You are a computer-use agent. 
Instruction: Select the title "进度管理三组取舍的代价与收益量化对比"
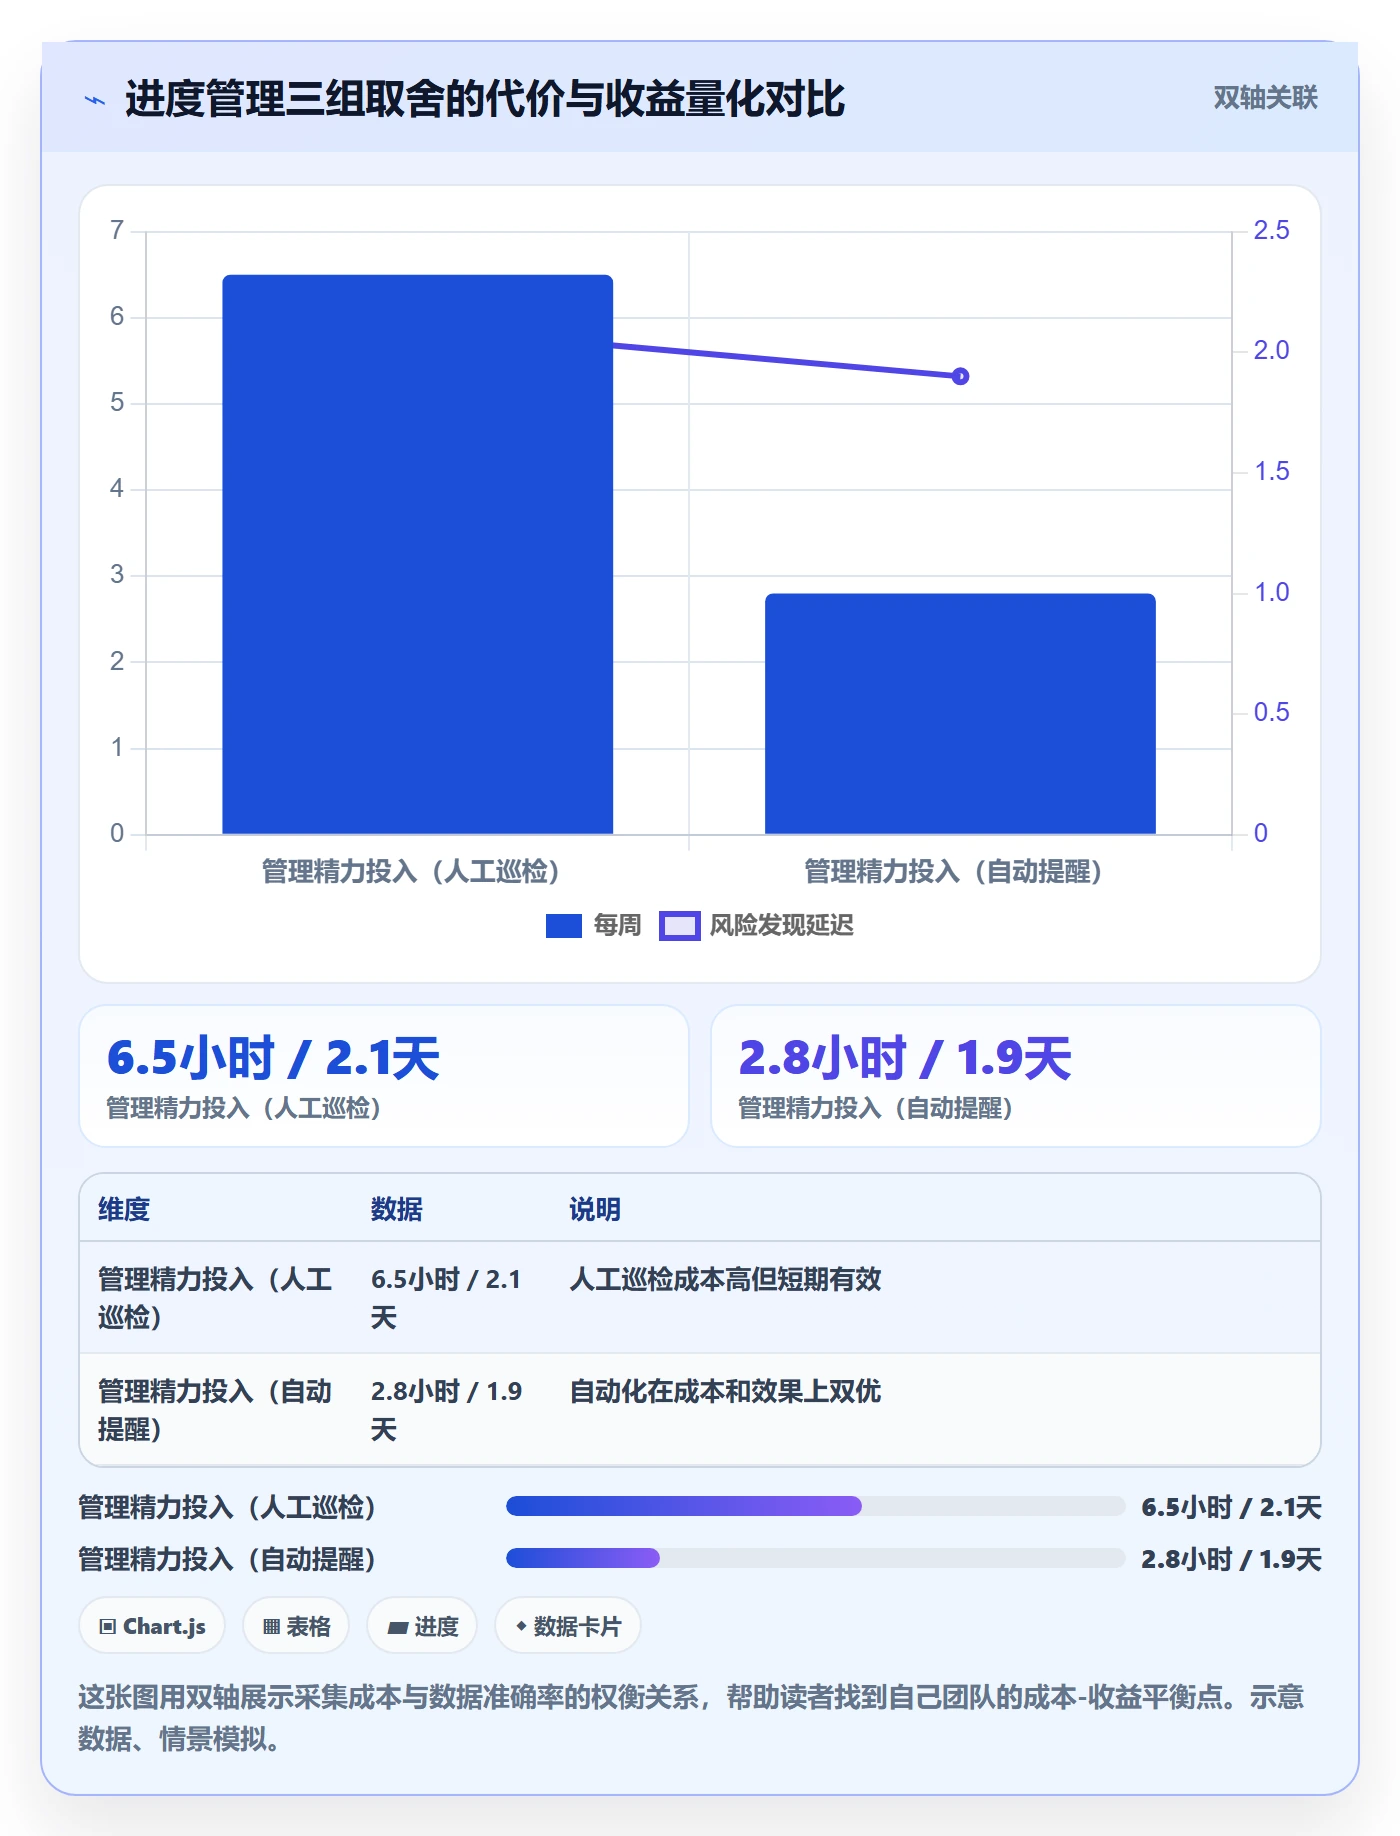pyautogui.click(x=485, y=99)
